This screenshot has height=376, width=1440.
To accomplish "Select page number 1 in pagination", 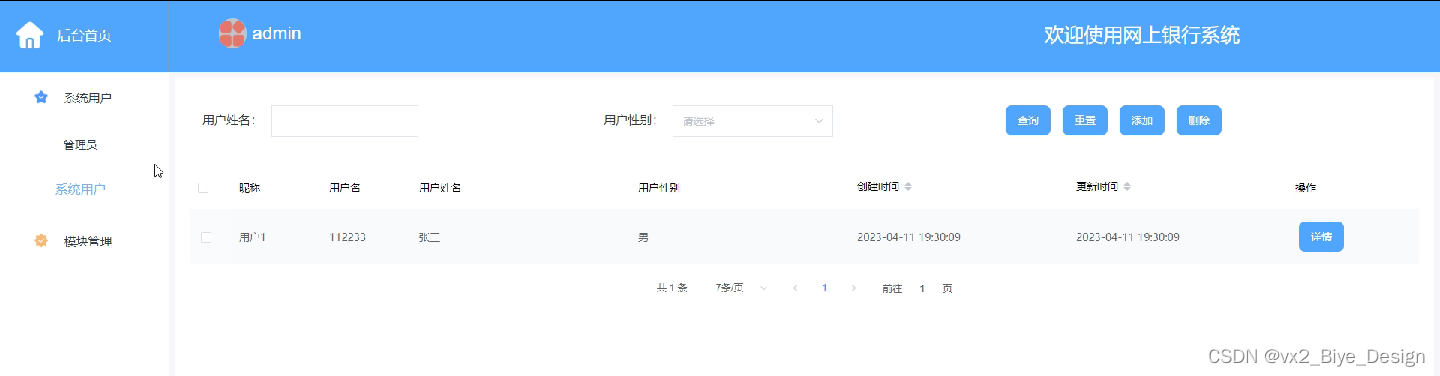I will point(824,288).
